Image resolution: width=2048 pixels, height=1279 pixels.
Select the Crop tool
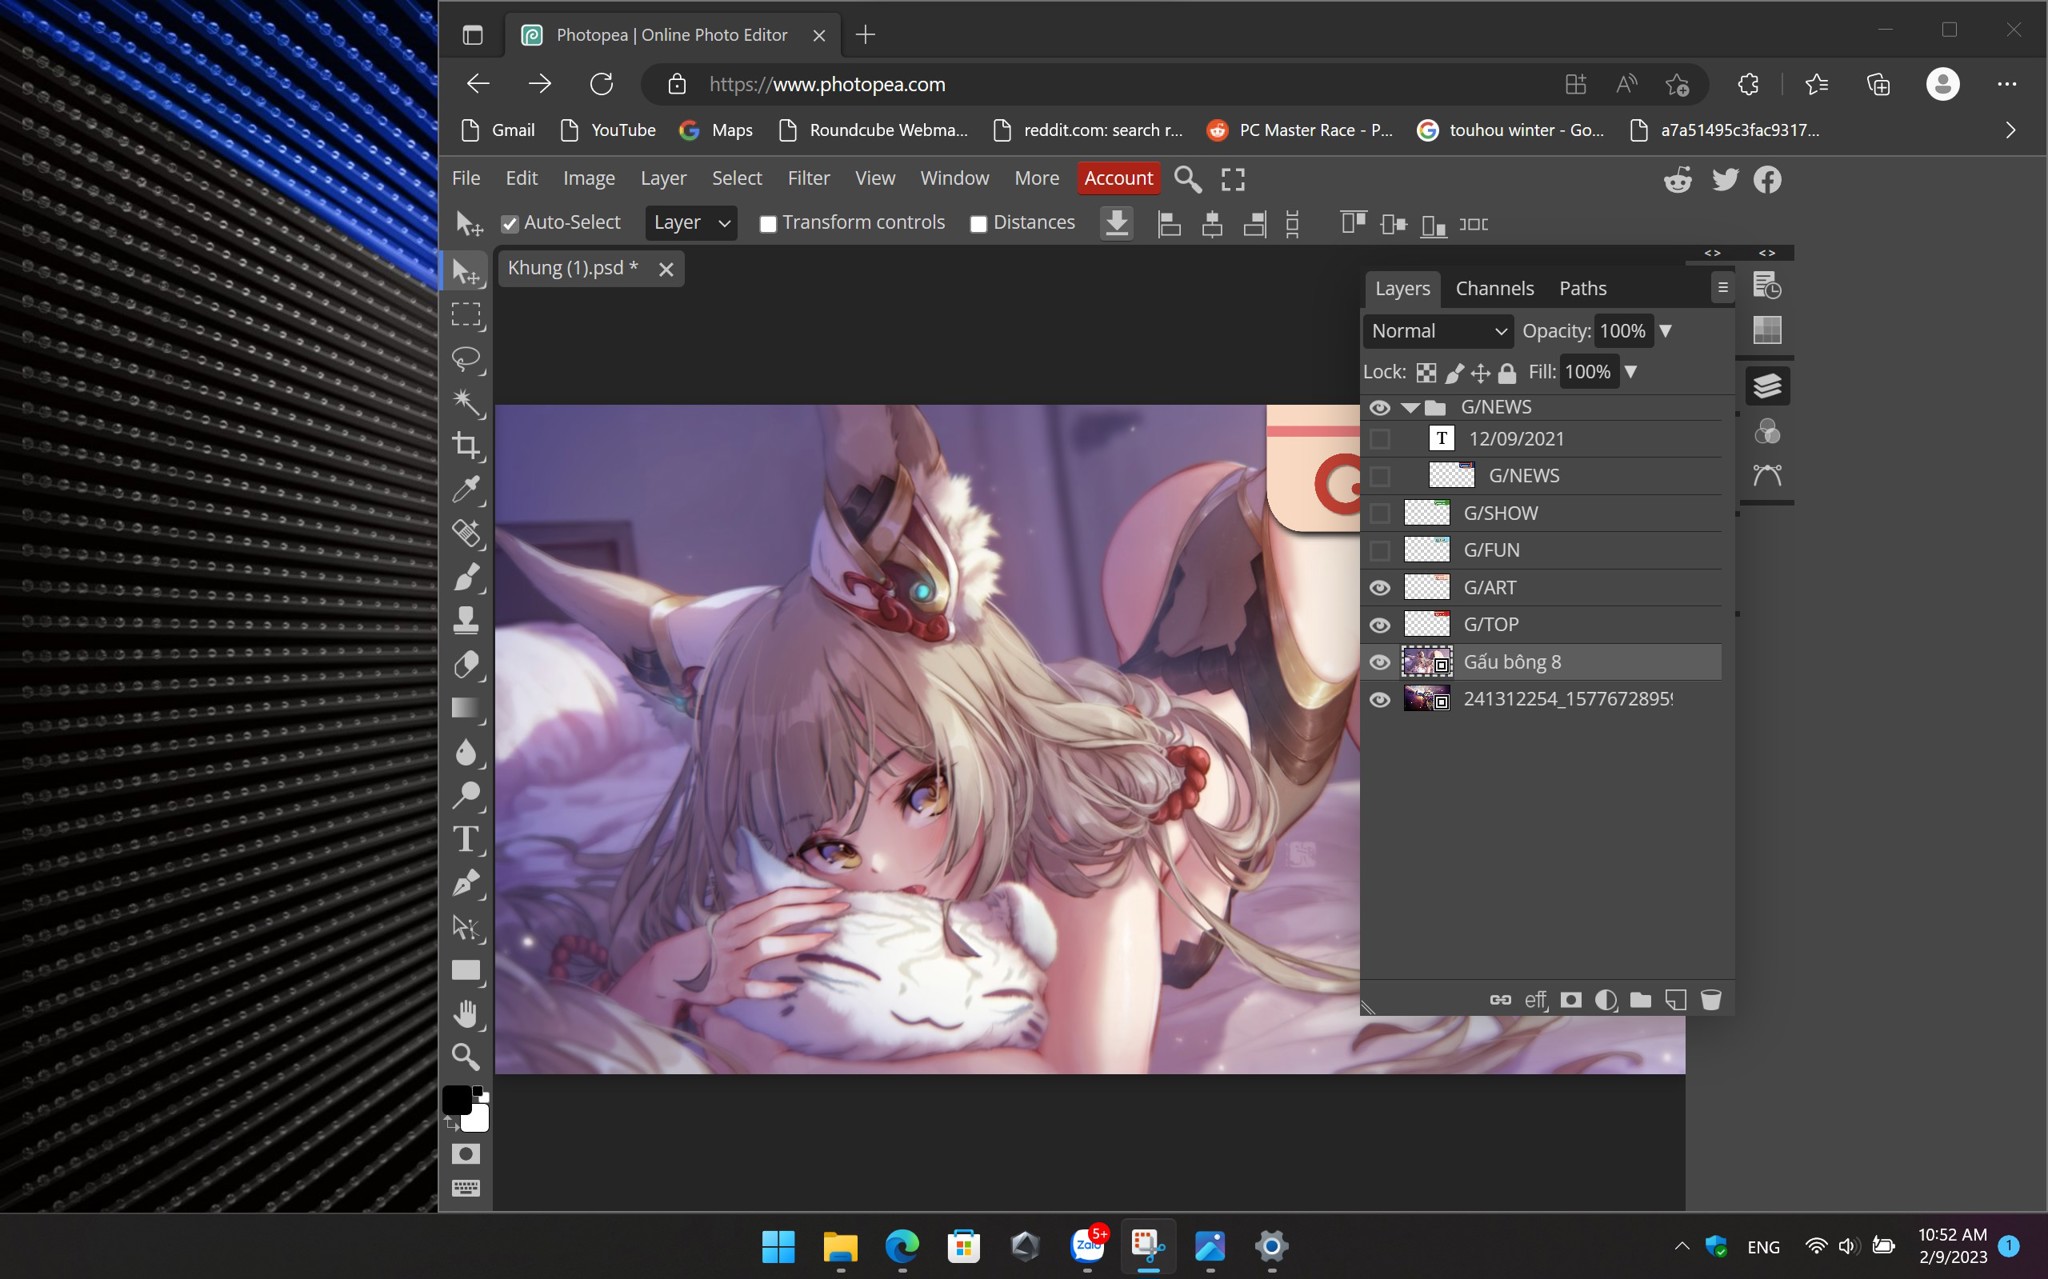tap(466, 446)
